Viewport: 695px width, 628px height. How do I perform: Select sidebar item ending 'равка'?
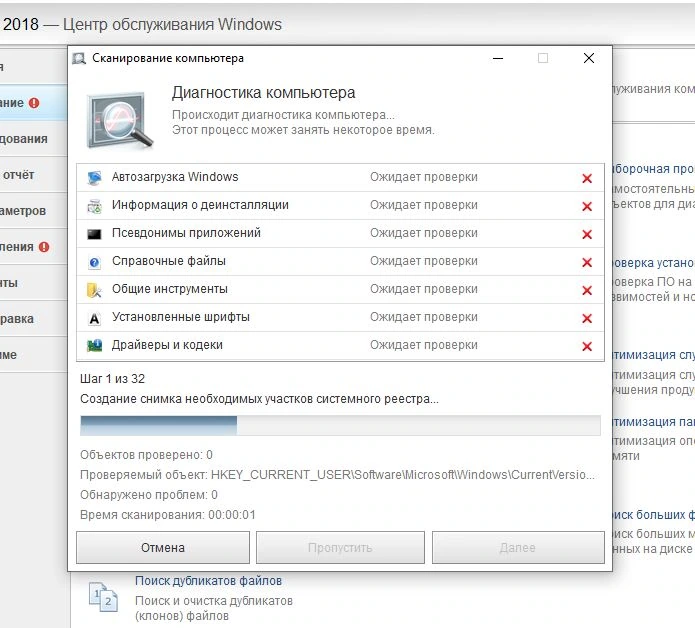tap(33, 319)
